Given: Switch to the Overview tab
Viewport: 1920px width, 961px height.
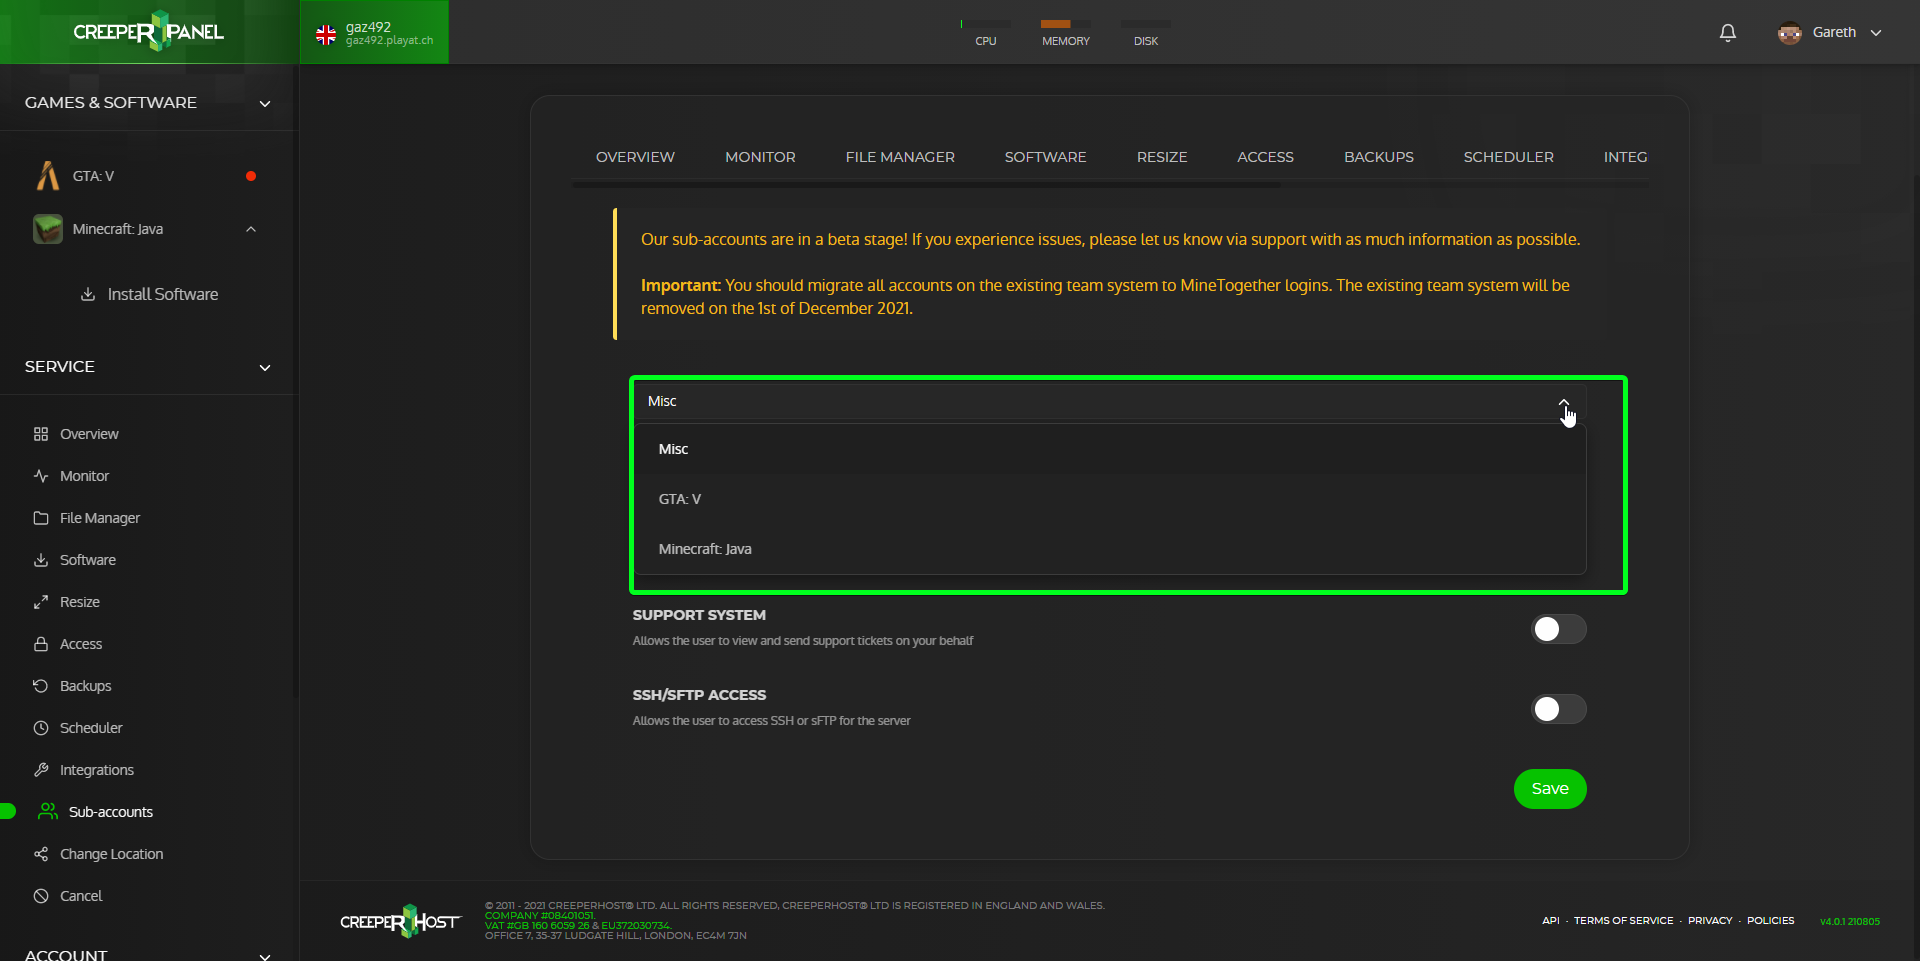Looking at the screenshot, I should [x=635, y=157].
